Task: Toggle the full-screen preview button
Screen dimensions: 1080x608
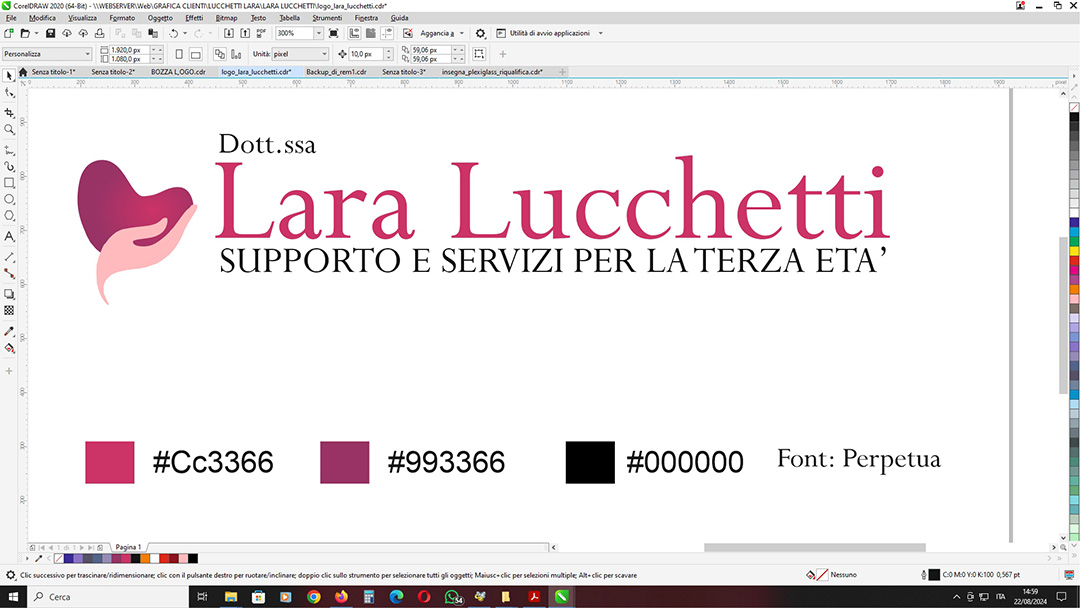Action: (x=333, y=33)
